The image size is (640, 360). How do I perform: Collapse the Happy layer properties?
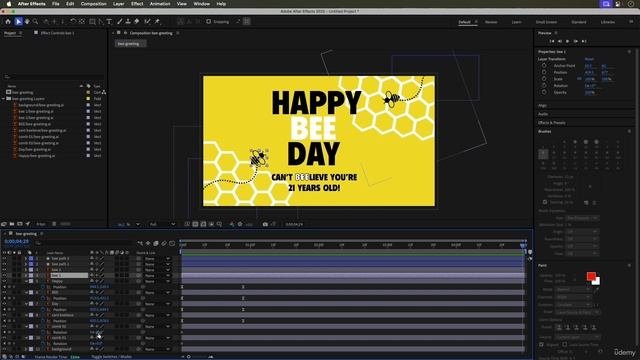pyautogui.click(x=26, y=281)
